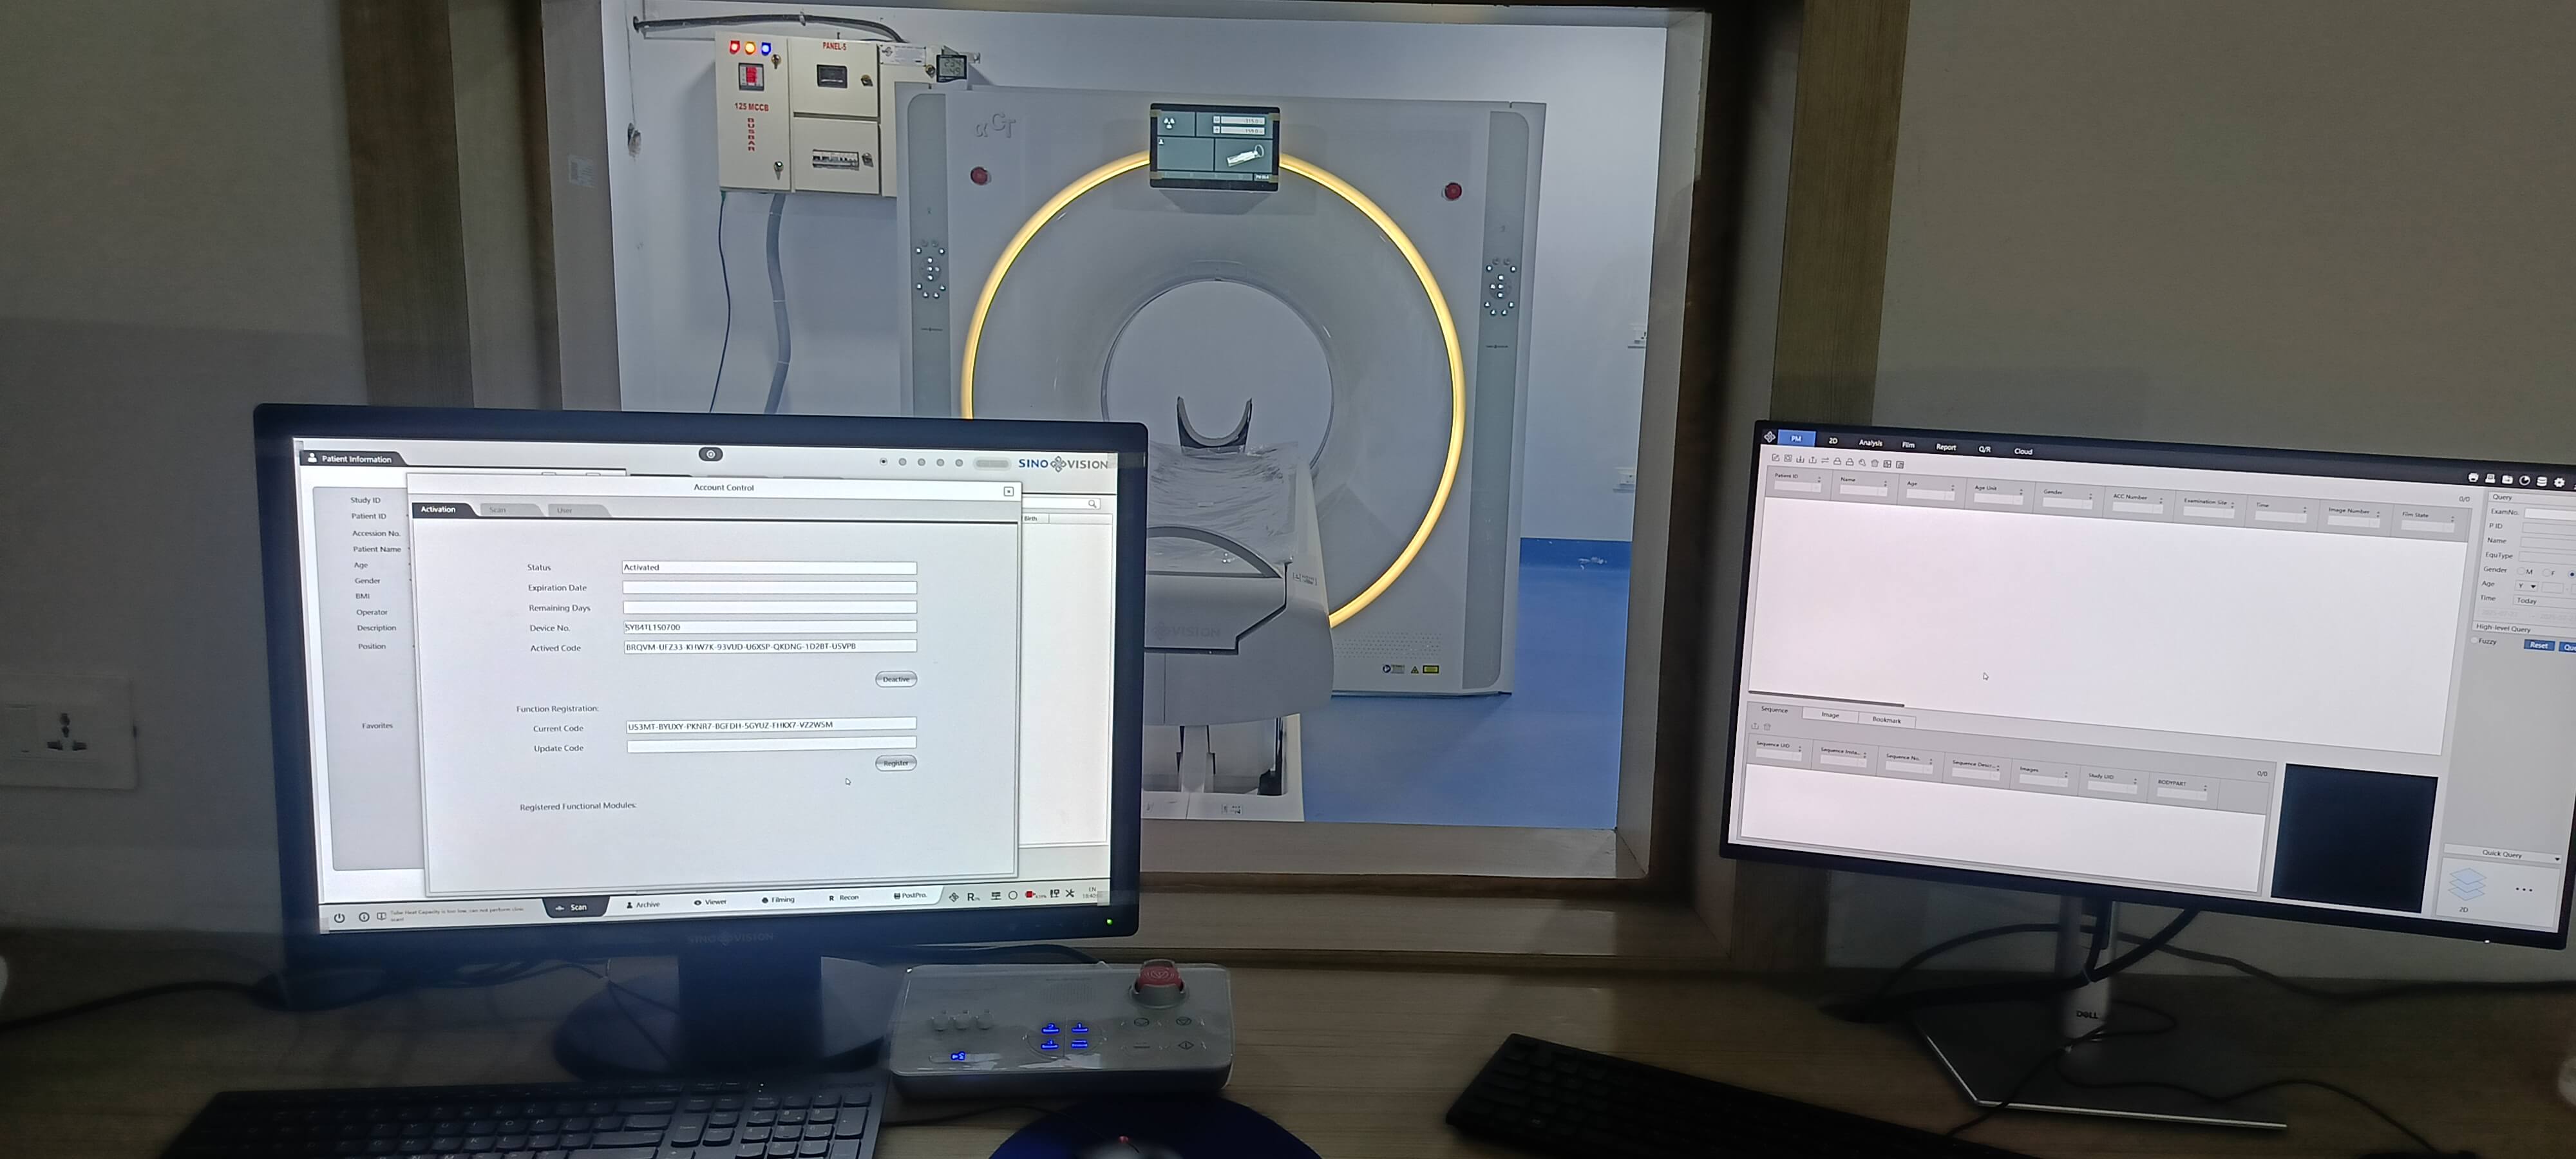
Task: Click the database icon beside the gear
Action: pos(2541,482)
